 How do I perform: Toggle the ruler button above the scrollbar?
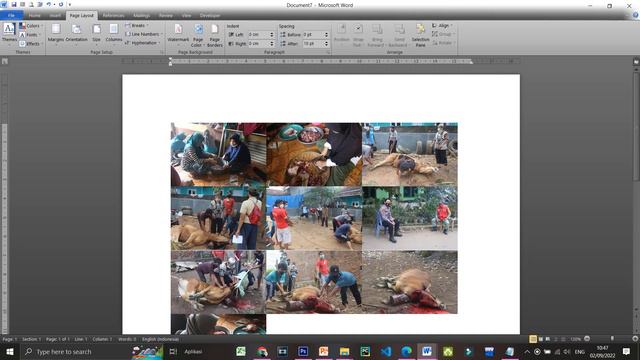(x=636, y=62)
